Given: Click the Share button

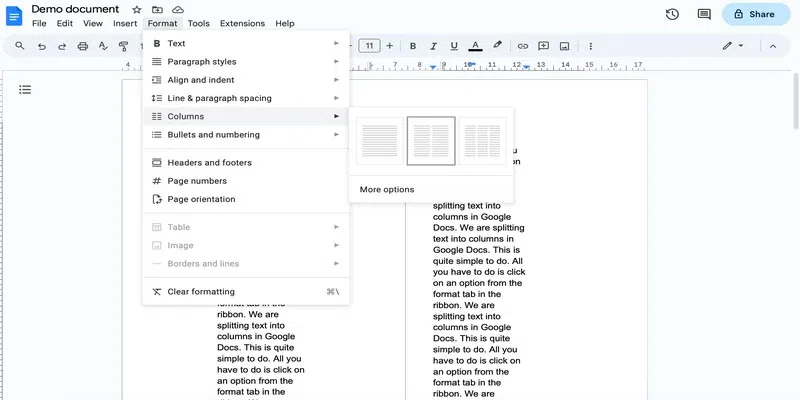Looking at the screenshot, I should (x=756, y=14).
